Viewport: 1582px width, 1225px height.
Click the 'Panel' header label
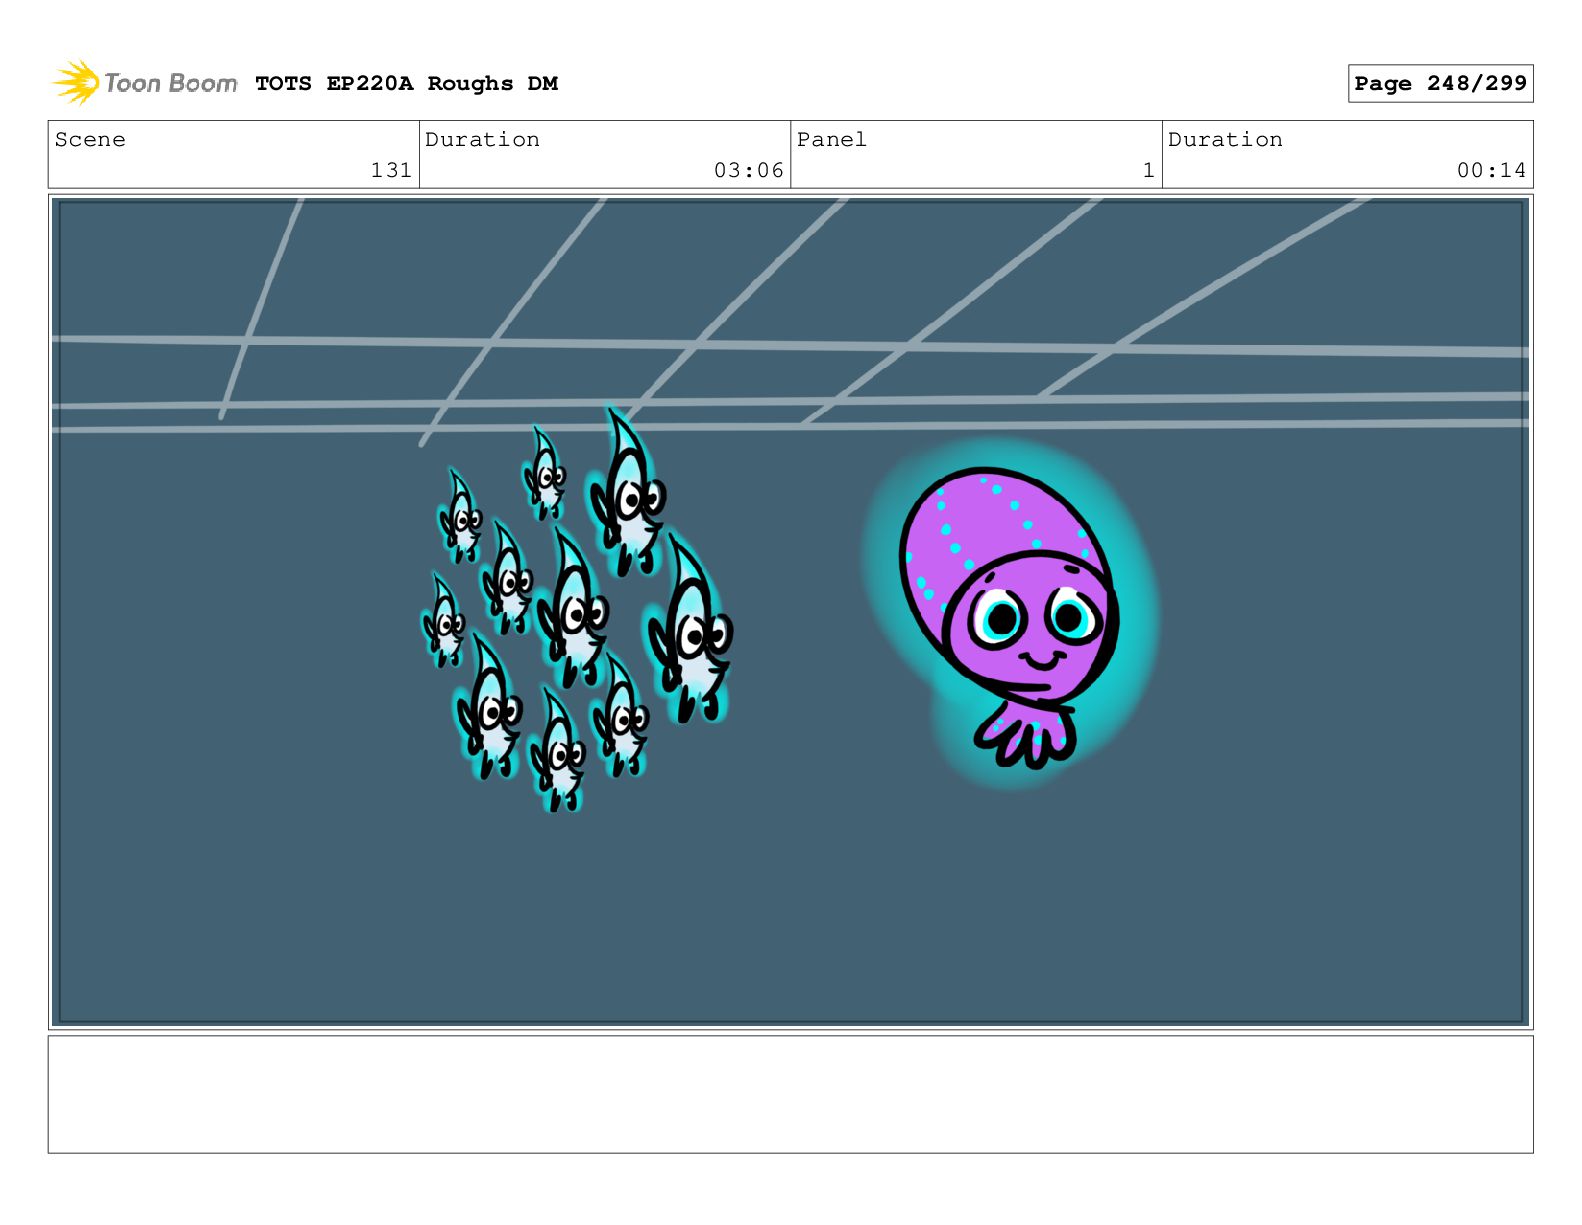pyautogui.click(x=831, y=140)
